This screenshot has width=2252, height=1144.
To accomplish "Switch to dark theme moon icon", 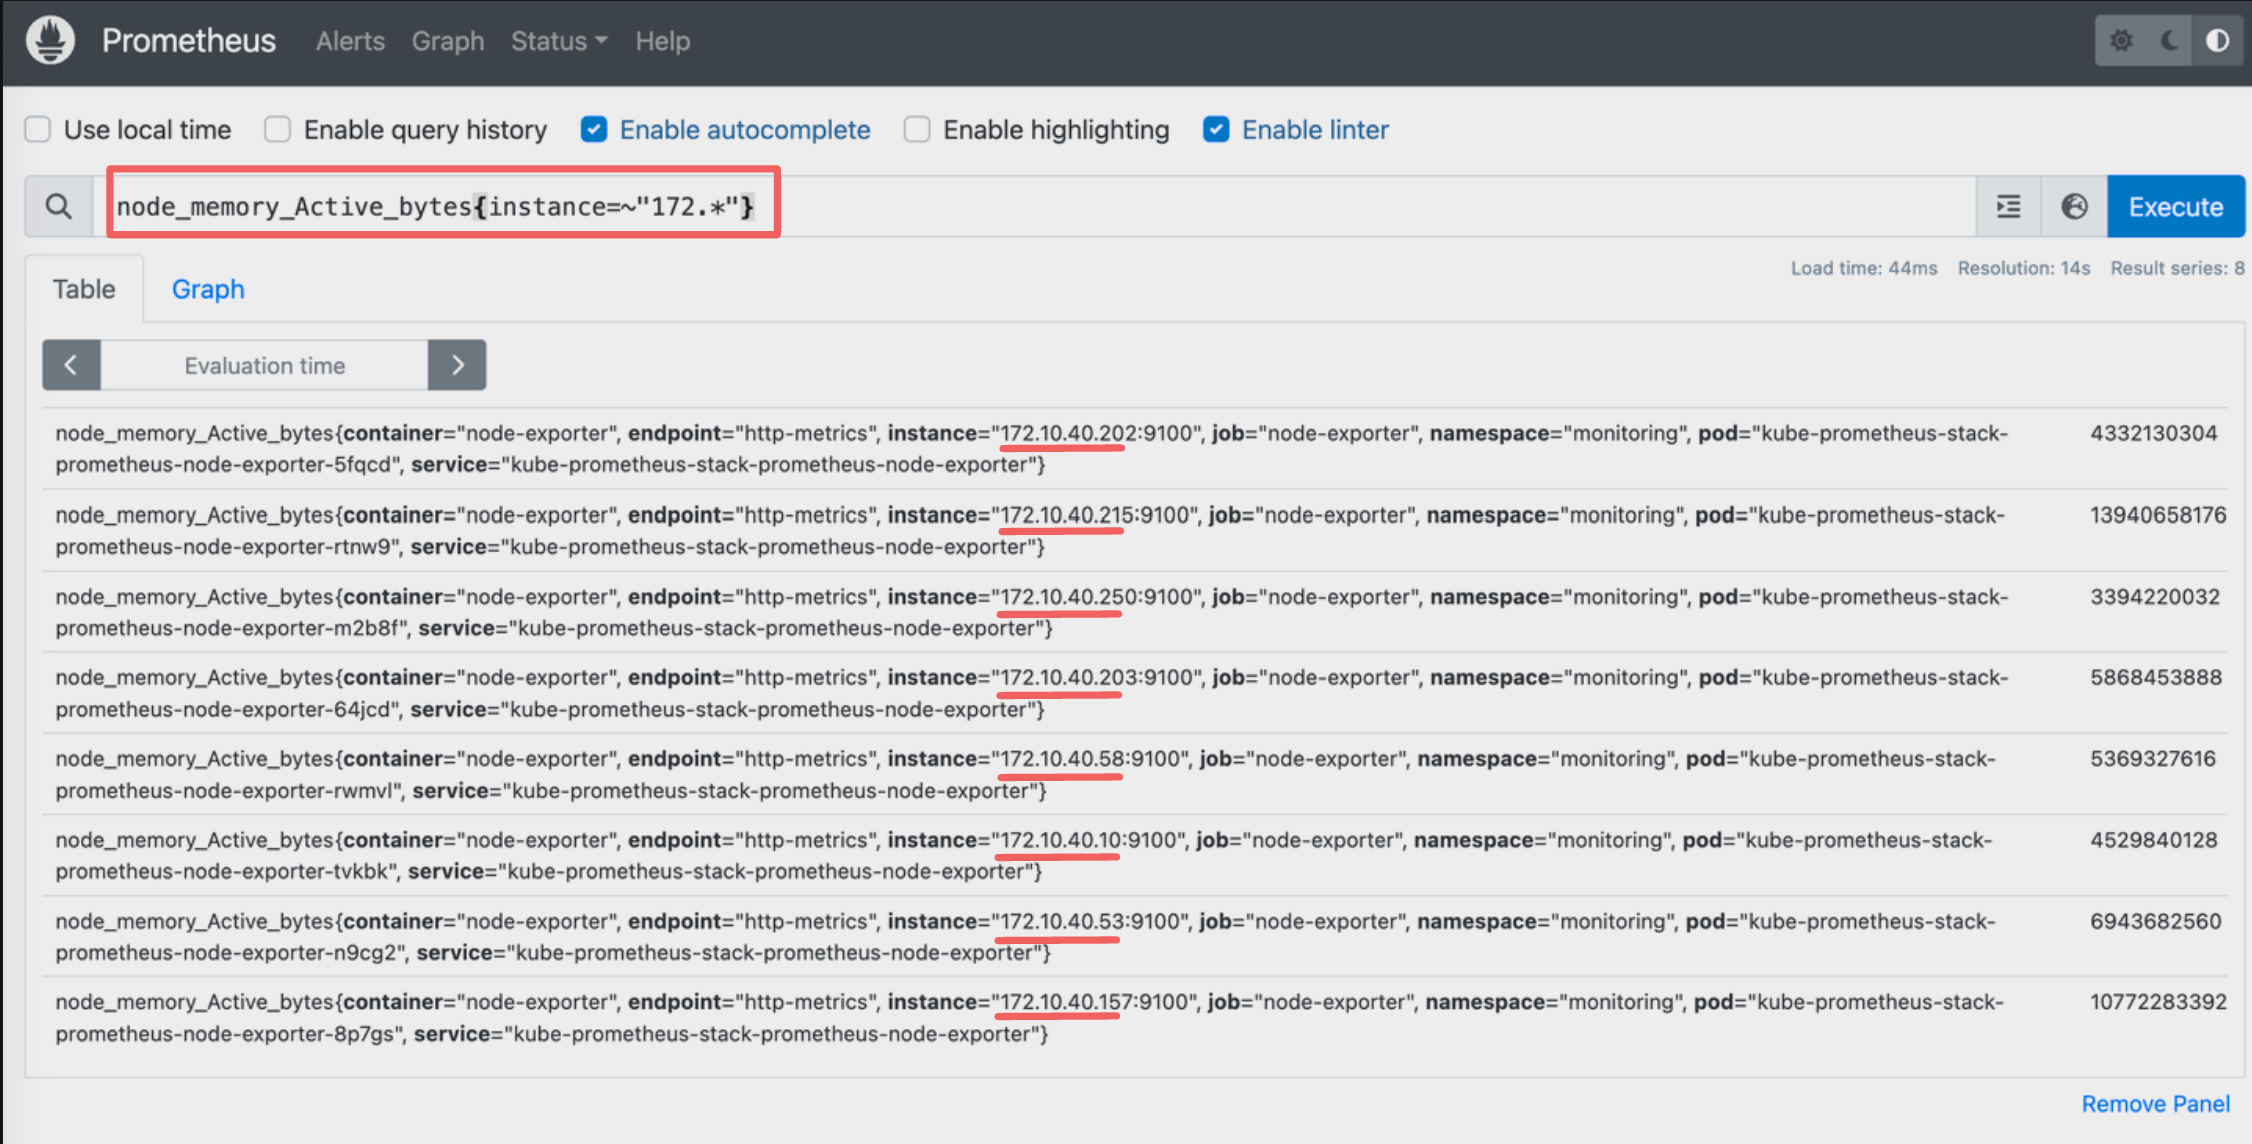I will point(2169,41).
